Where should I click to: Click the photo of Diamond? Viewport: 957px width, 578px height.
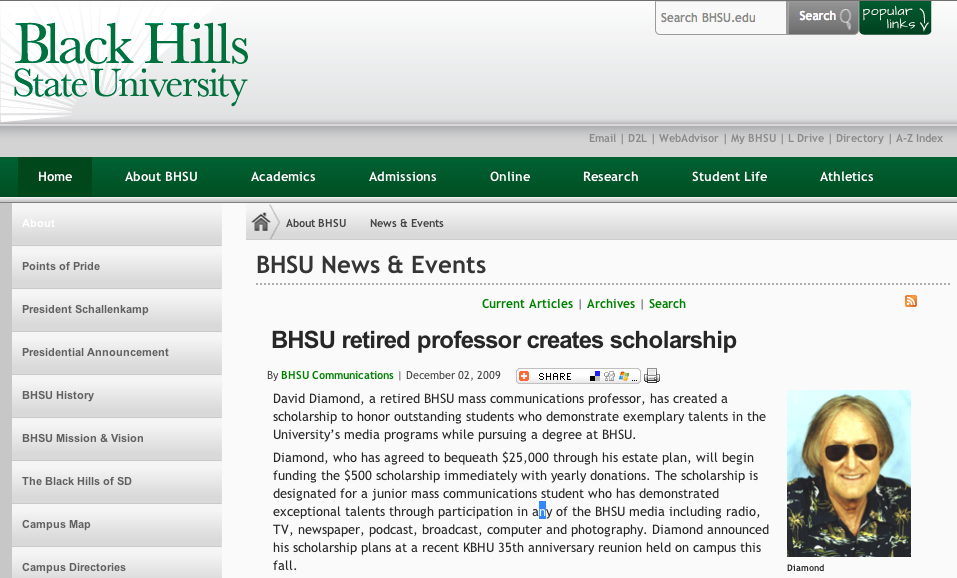tap(849, 473)
